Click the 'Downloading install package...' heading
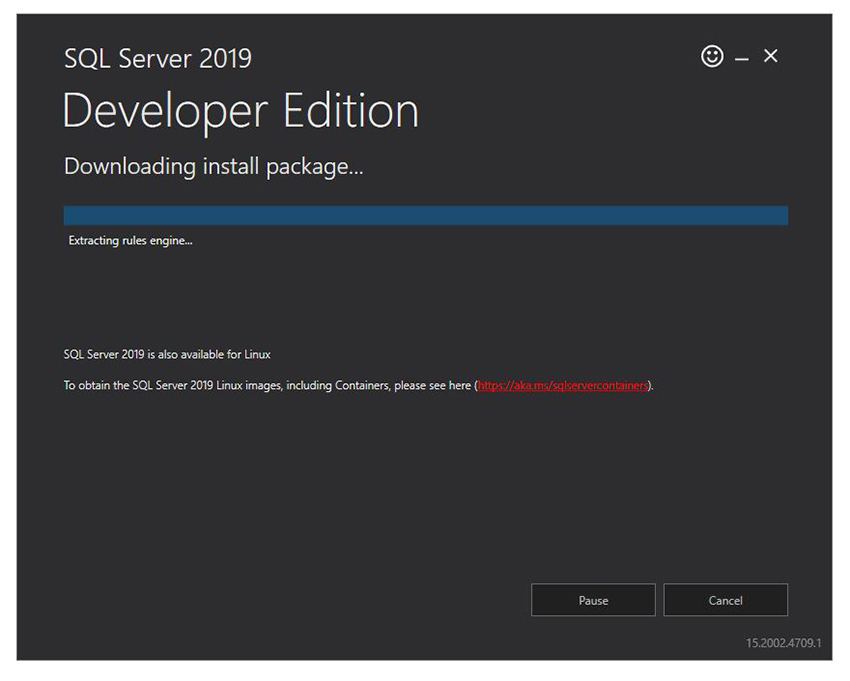Image resolution: width=850 pixels, height=681 pixels. coord(213,166)
